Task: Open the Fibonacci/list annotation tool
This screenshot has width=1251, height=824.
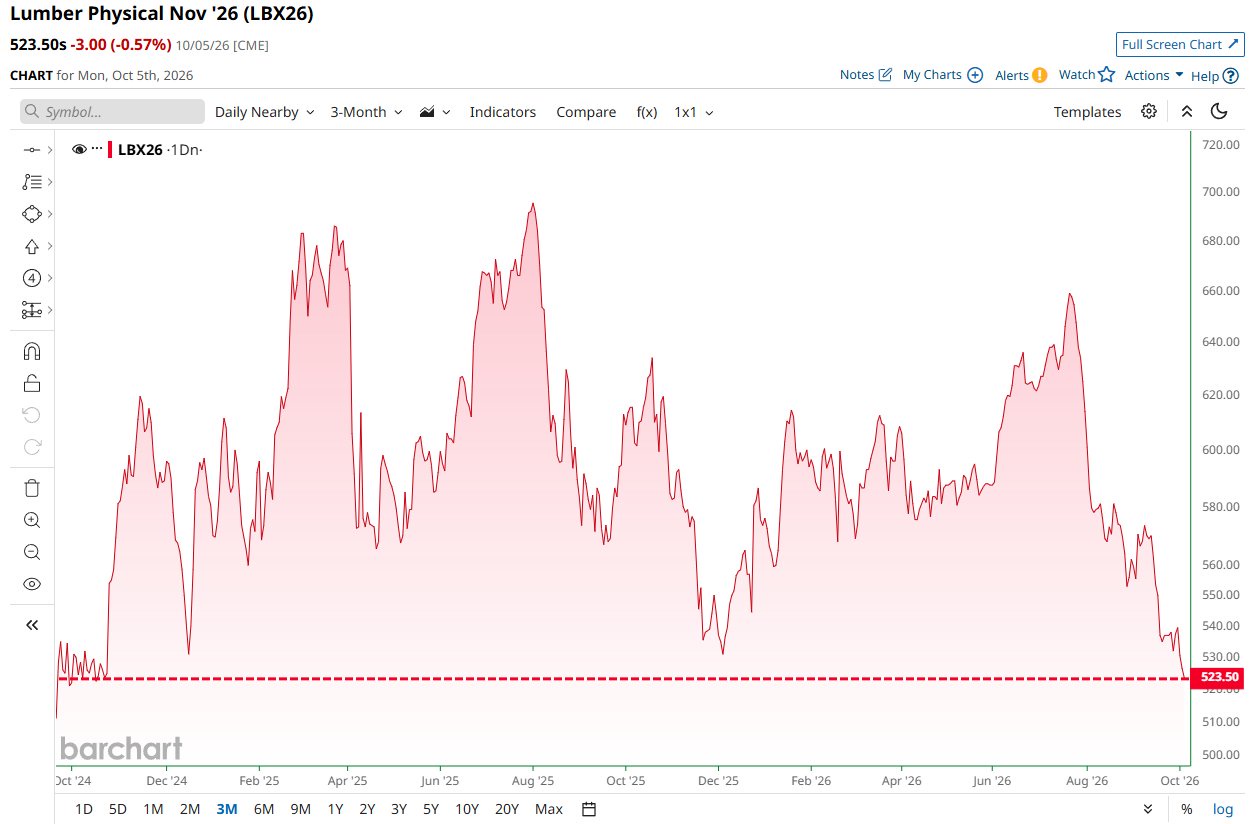Action: click(31, 182)
